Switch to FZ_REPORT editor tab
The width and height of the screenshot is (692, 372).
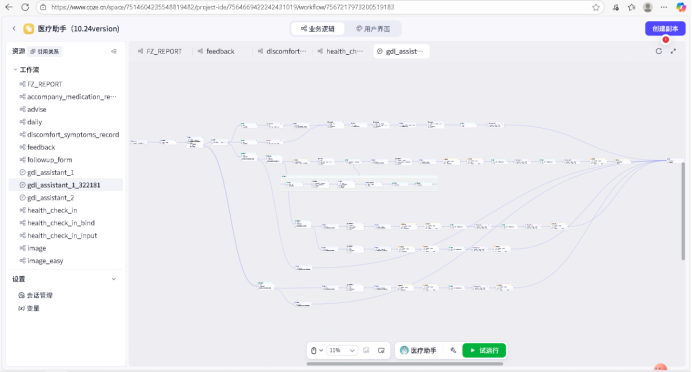pos(160,51)
